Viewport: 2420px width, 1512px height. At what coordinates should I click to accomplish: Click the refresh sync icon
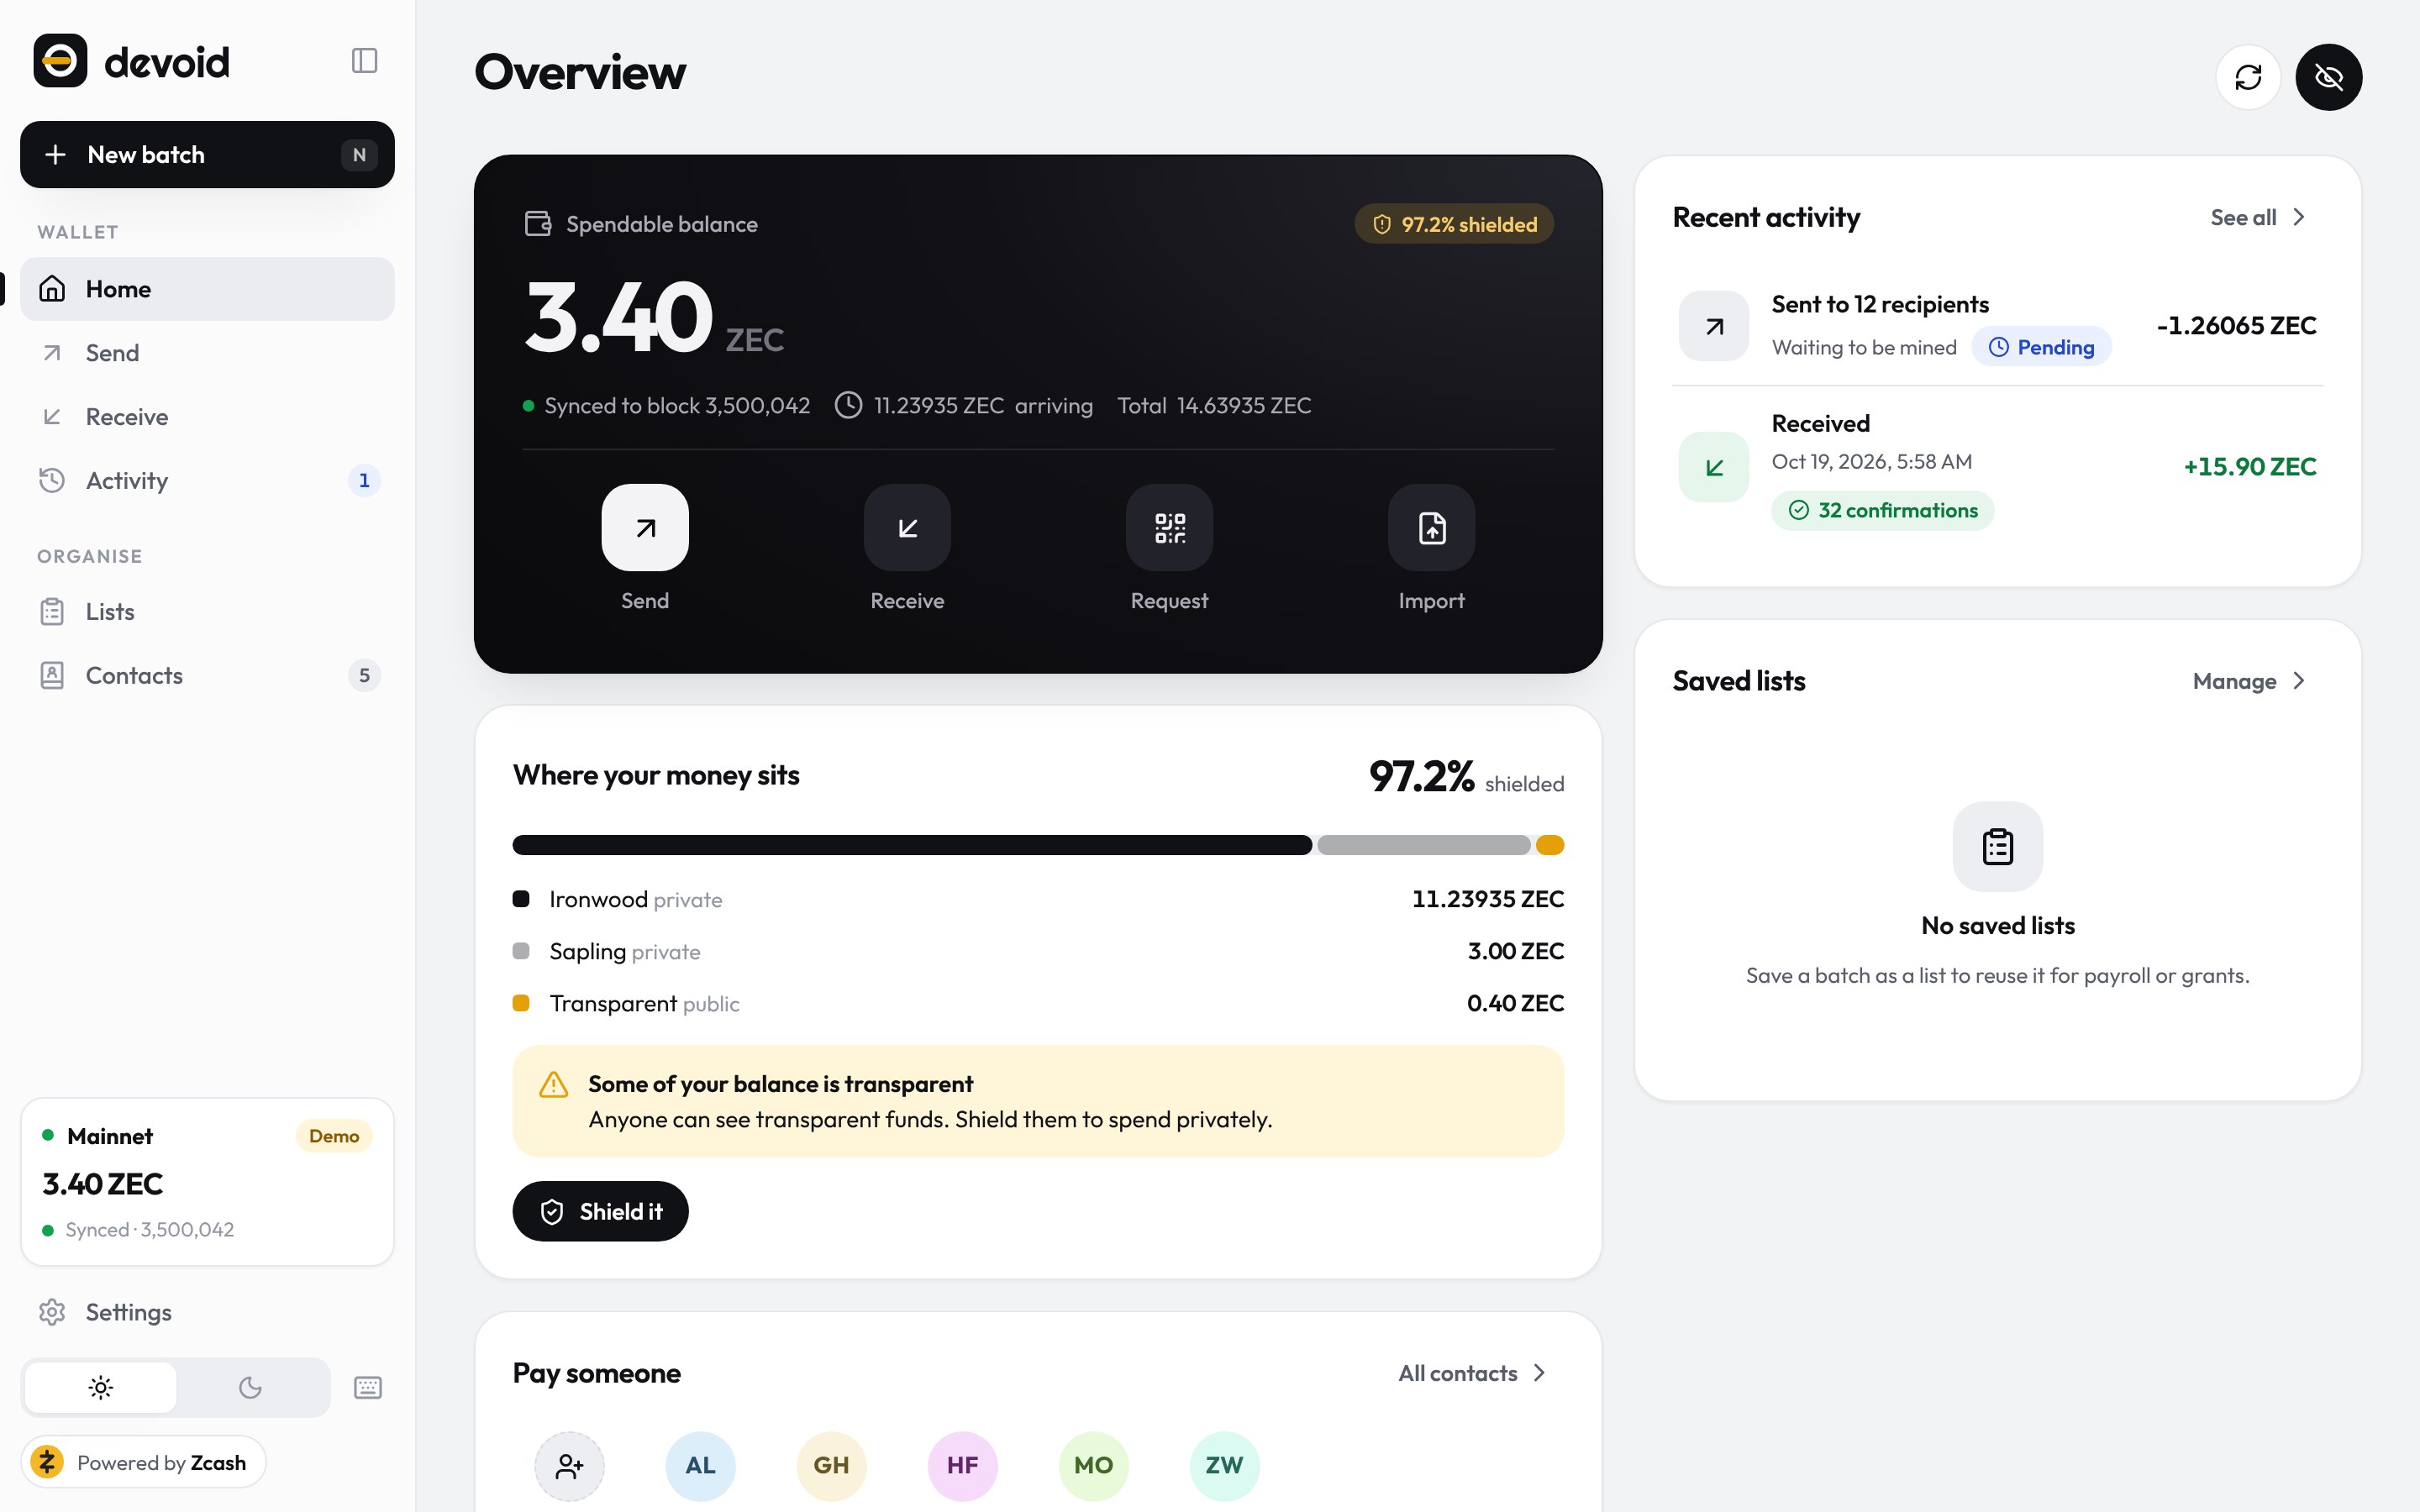pos(2248,77)
